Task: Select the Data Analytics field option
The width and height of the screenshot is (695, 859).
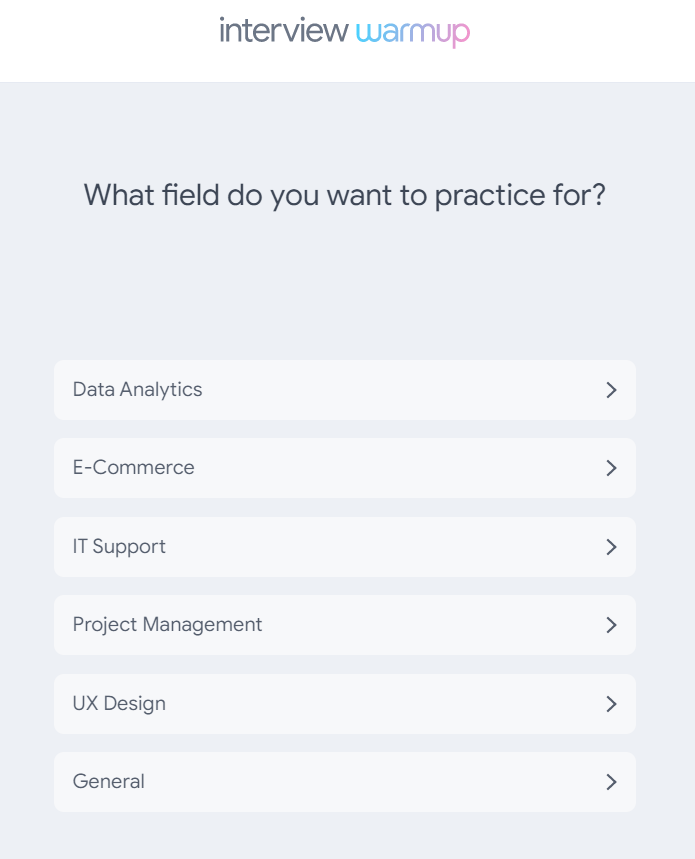Action: [344, 390]
